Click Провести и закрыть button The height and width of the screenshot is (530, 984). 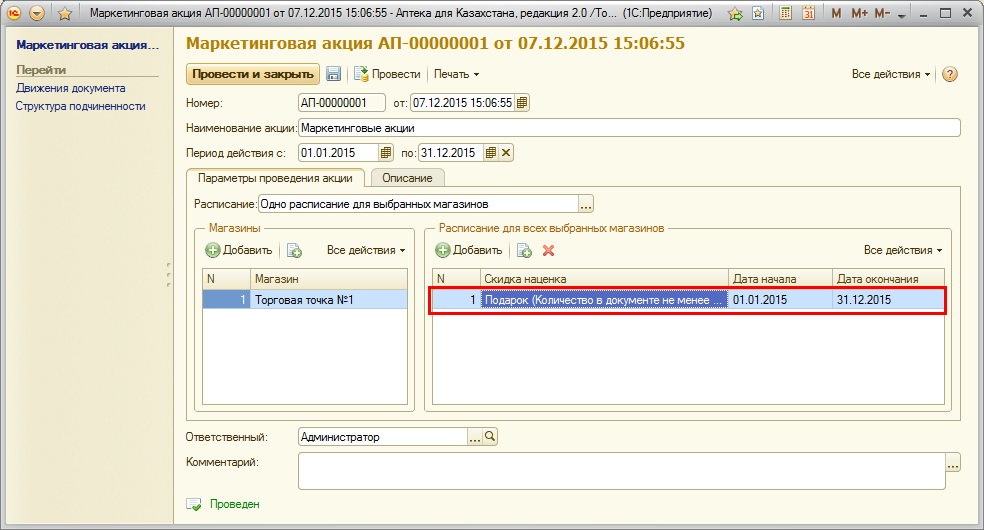[252, 74]
